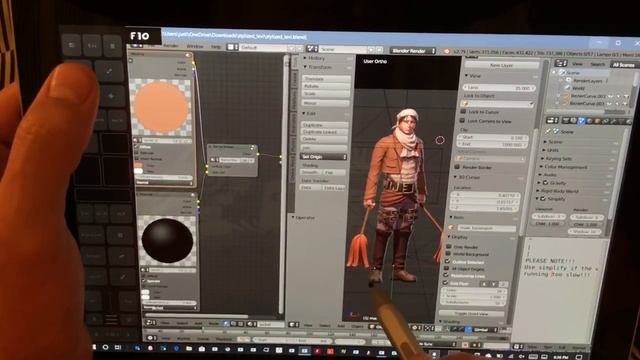This screenshot has width=640, height=360.
Task: Switch to the World properties tab icon
Action: coord(589,121)
